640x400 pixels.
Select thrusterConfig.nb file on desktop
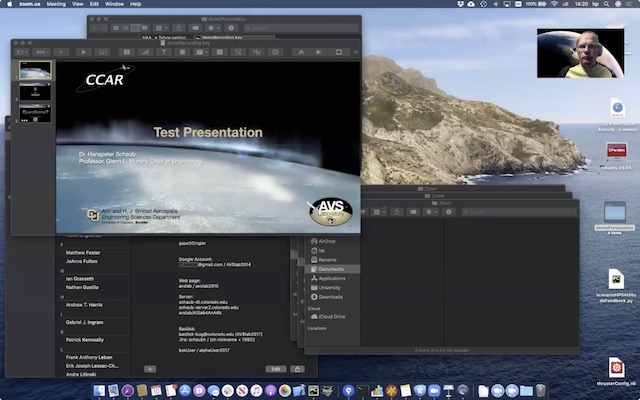616,371
